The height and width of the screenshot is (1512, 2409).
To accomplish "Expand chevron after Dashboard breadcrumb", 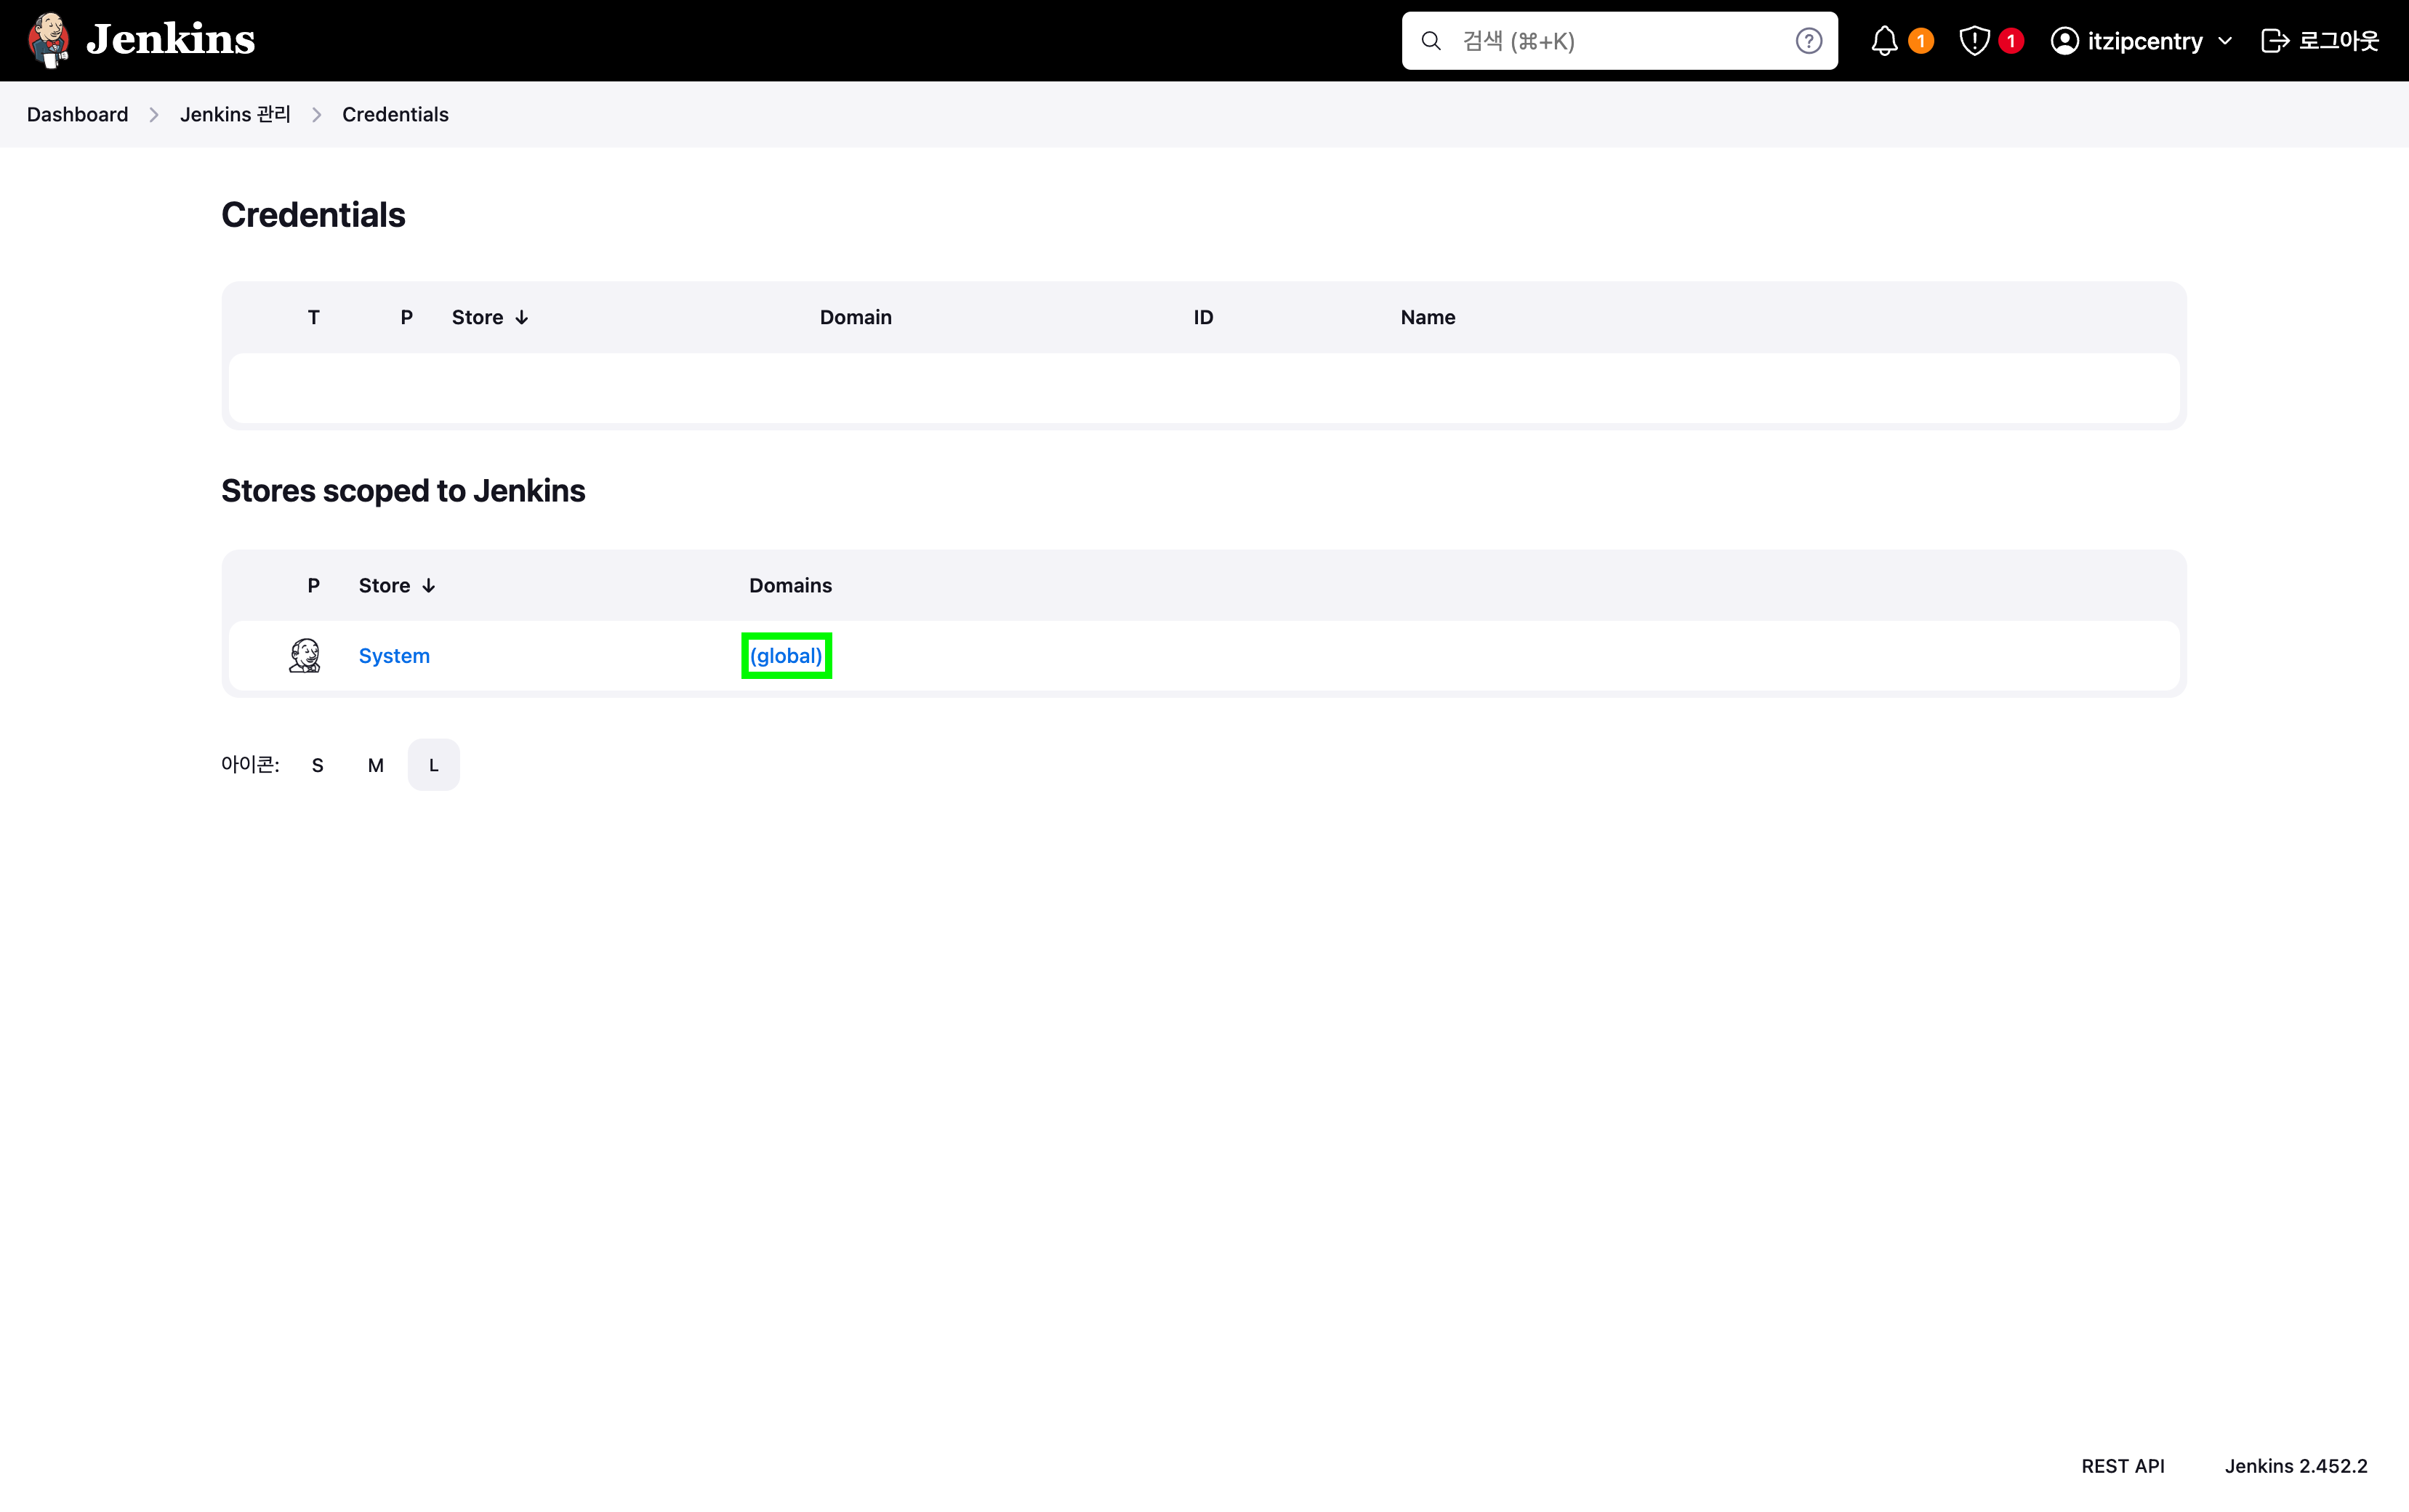I will pos(154,115).
